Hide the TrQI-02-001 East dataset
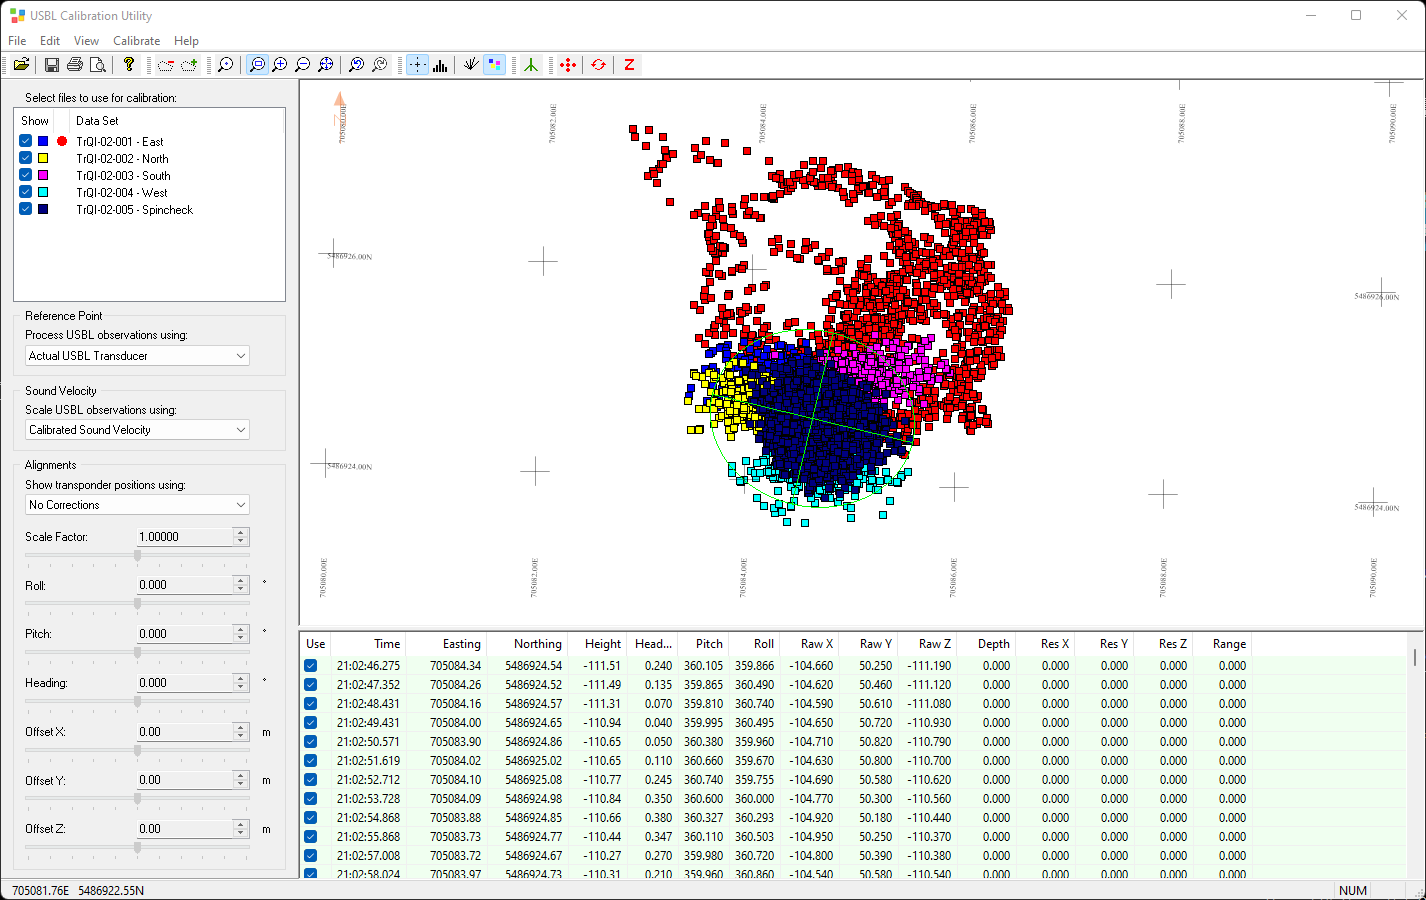 click(25, 140)
